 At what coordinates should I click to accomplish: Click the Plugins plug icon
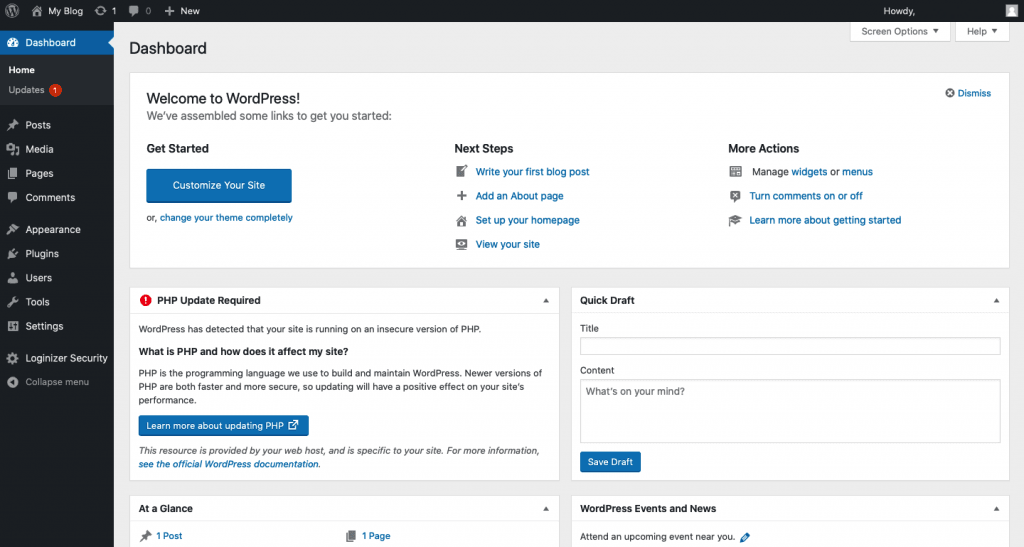[12, 253]
